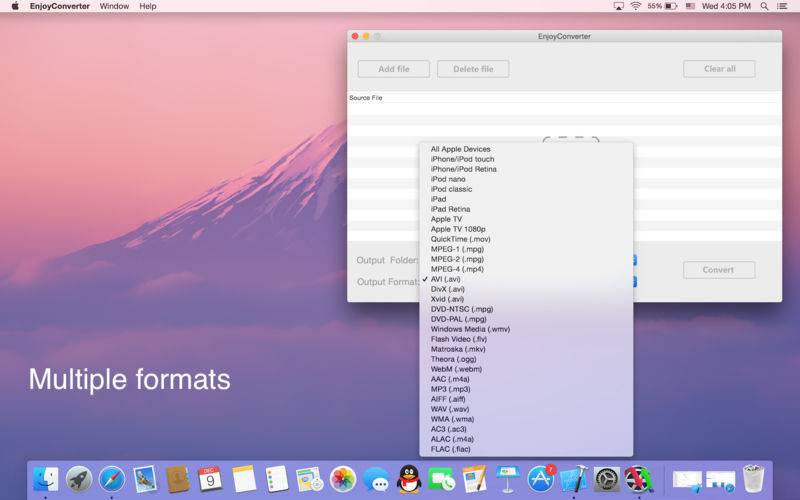Select Xvid (.avi) format

pos(526,299)
